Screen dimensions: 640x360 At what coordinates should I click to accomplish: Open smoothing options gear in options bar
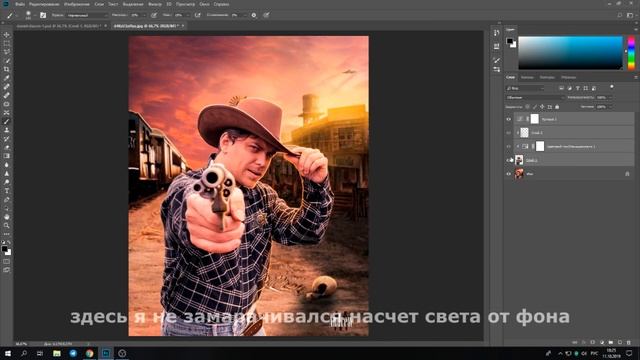pyautogui.click(x=254, y=15)
